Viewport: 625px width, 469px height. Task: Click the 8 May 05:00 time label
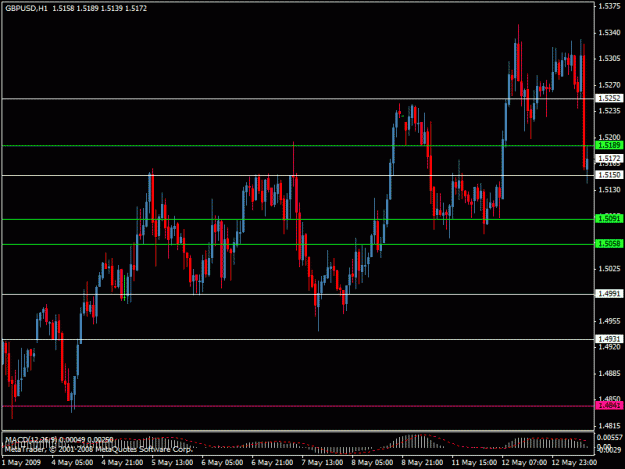pyautogui.click(x=372, y=463)
